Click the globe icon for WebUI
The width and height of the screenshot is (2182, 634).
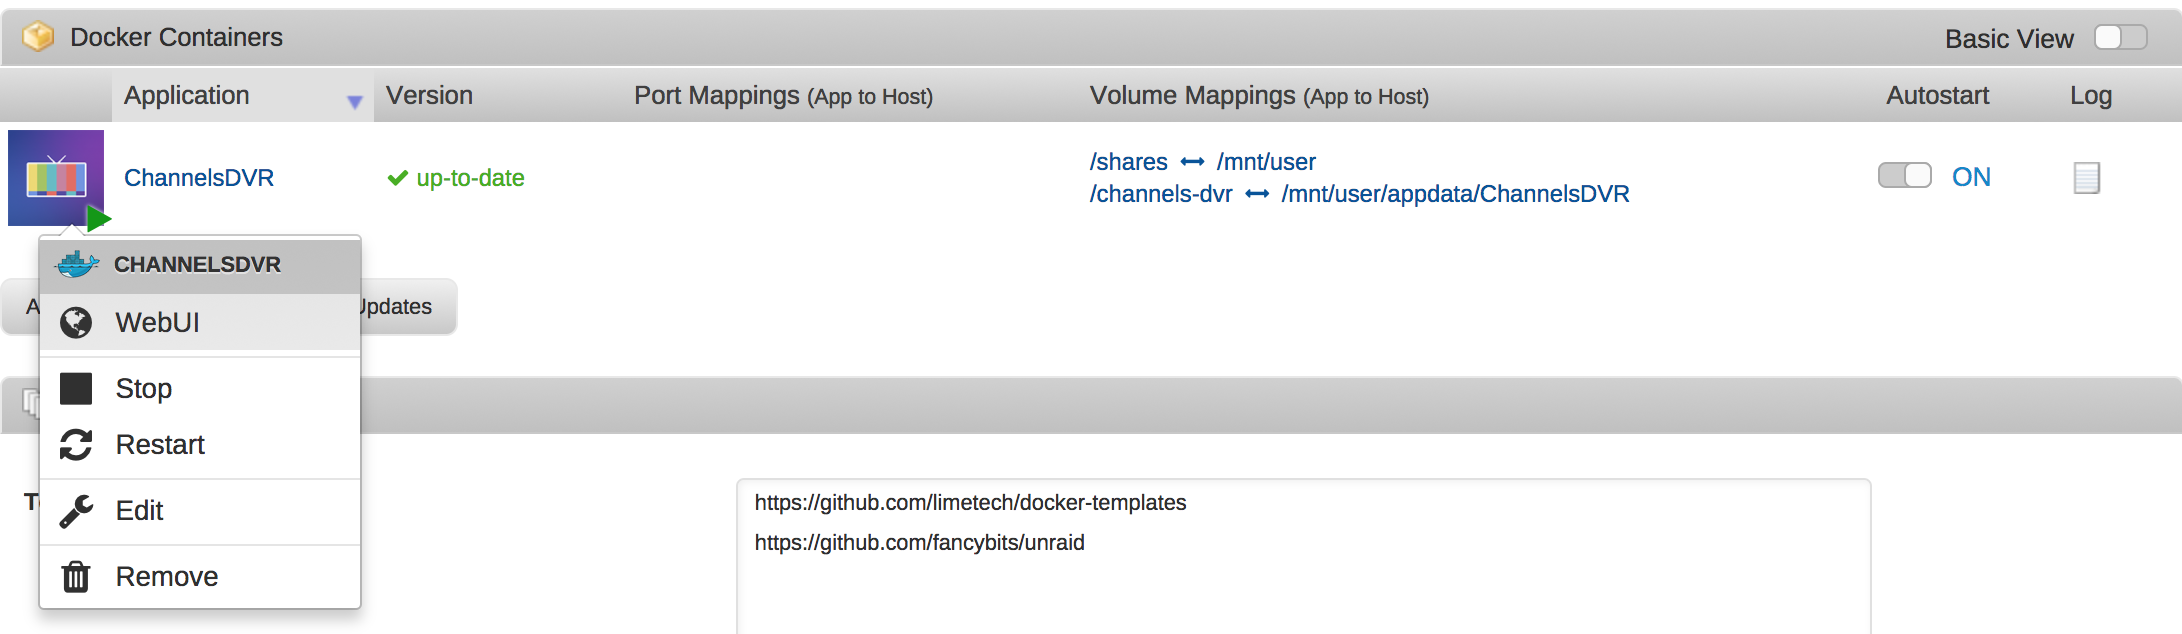[x=76, y=323]
